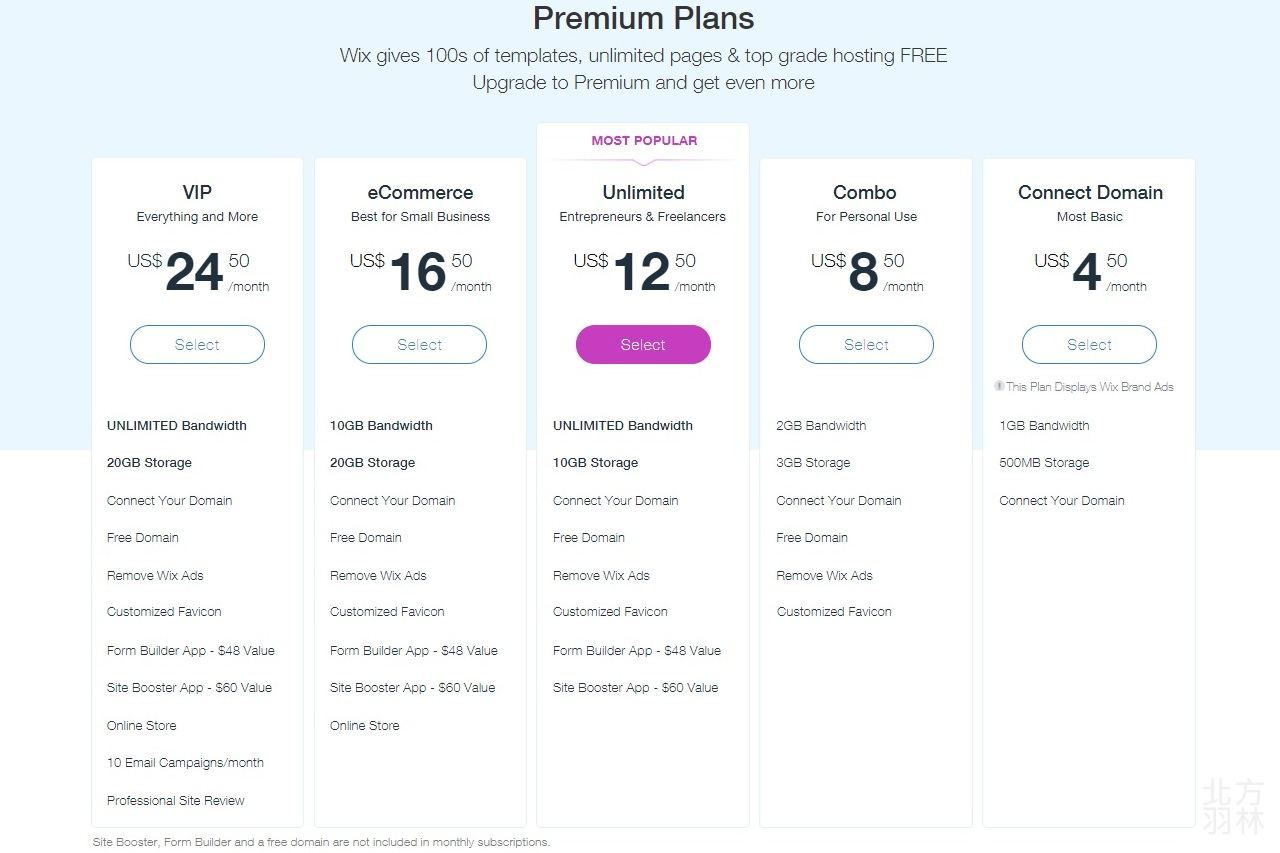
Task: Click 10 Email Campaigns/month feature
Action: click(x=185, y=762)
